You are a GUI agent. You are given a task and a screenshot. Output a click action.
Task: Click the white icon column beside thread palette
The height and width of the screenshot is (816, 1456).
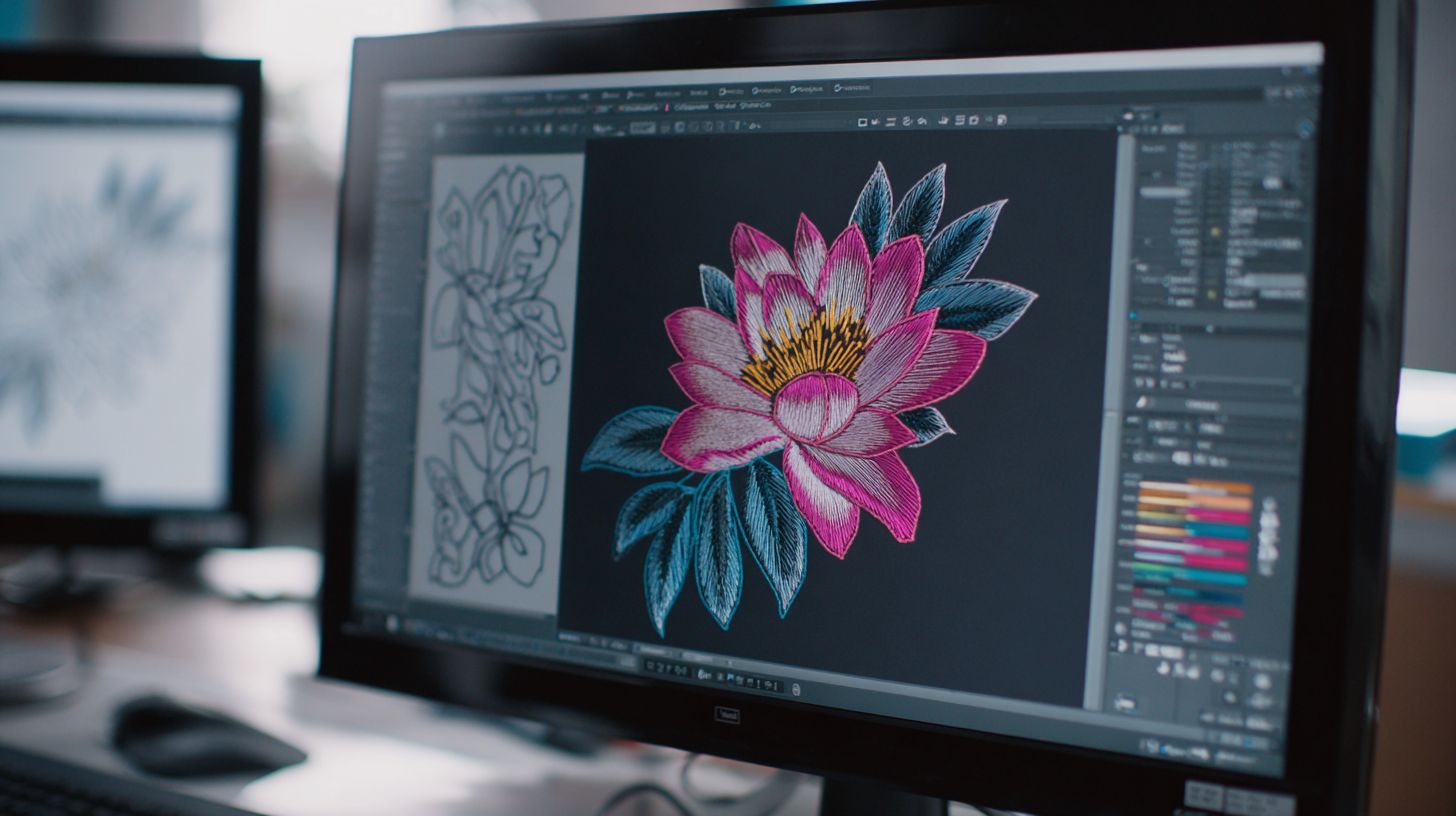(1268, 536)
